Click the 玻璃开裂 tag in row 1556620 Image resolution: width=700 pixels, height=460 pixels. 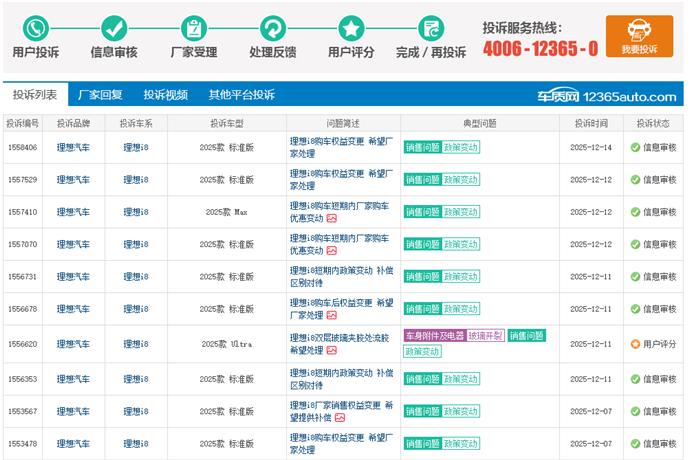point(486,336)
